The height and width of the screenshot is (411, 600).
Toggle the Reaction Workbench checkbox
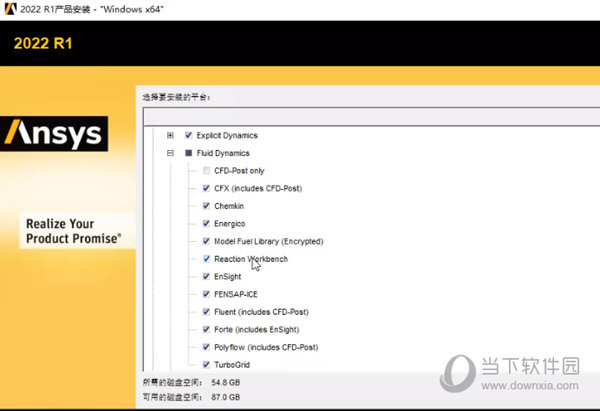tap(206, 259)
